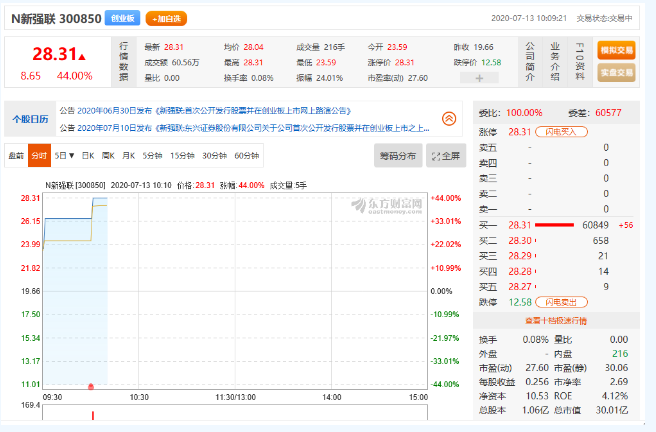Image resolution: width=656 pixels, height=432 pixels.
Task: Open the 业务介绍 business introduction tab
Action: [555, 61]
